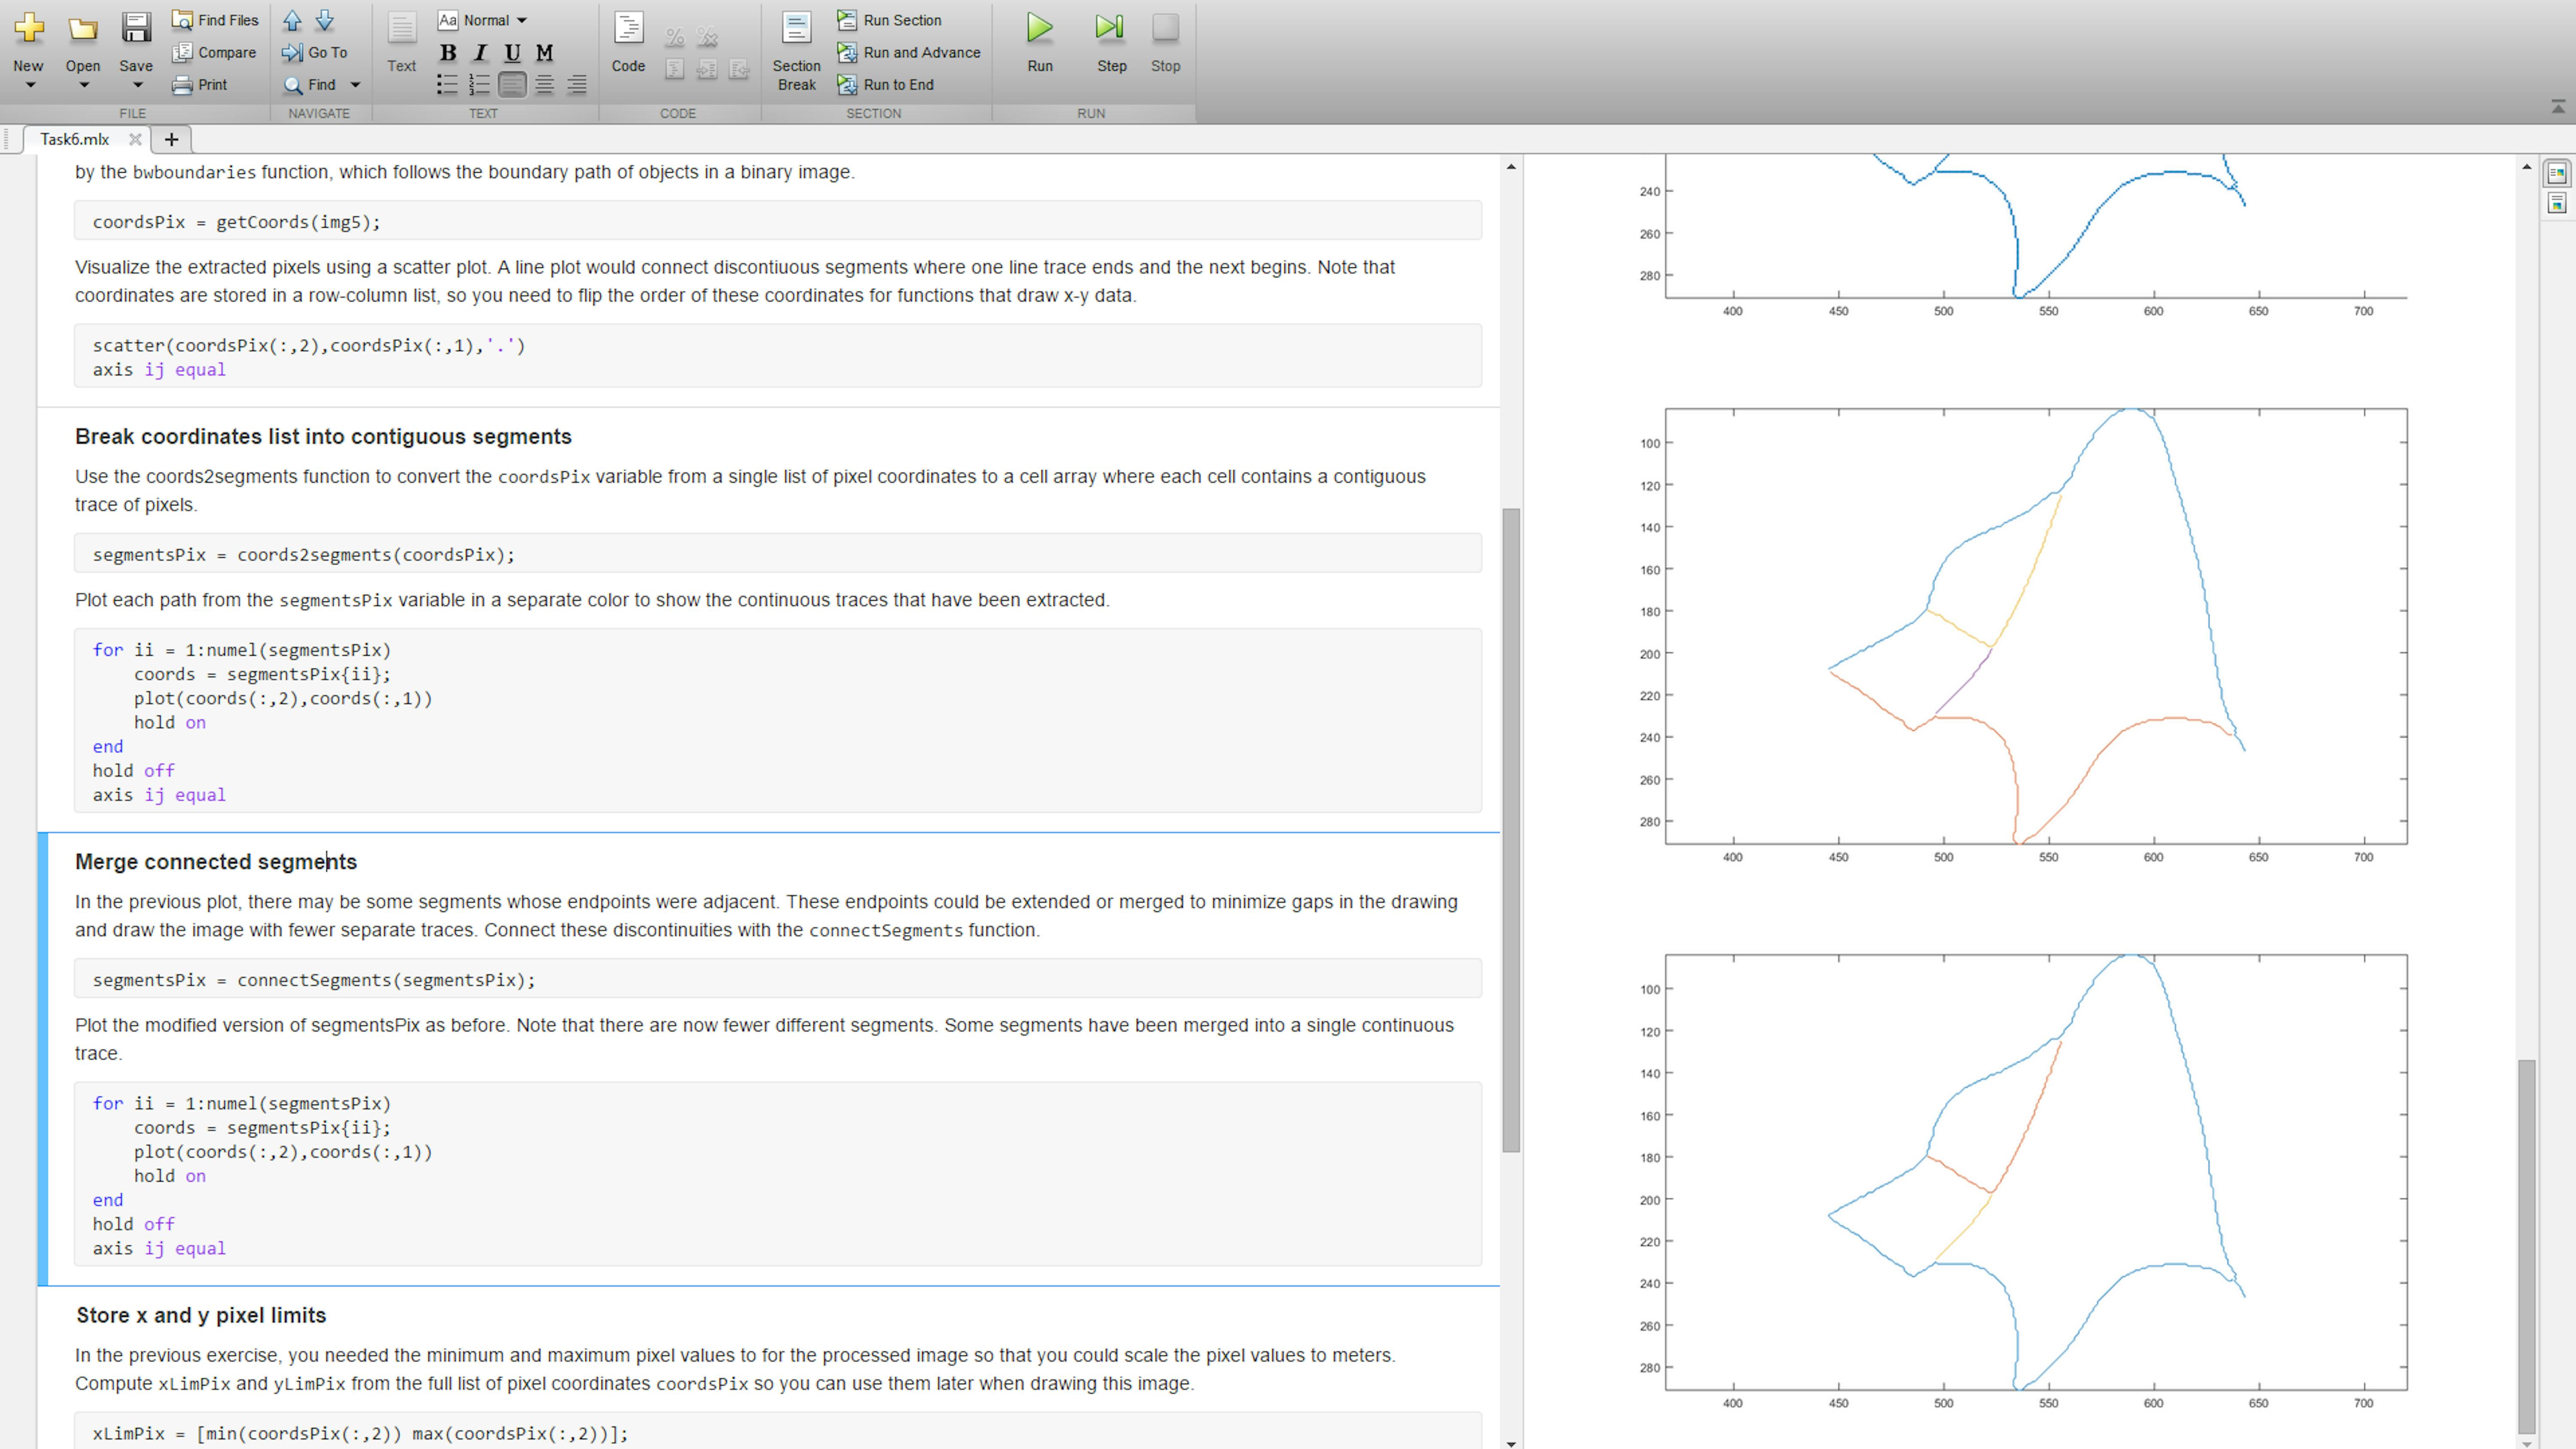The height and width of the screenshot is (1449, 2576).
Task: Click the Stop button
Action: (1165, 42)
